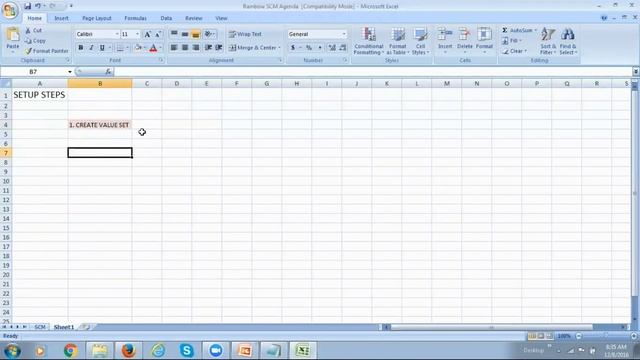Switch to the Formulas tab
The width and height of the screenshot is (640, 360).
click(x=135, y=18)
